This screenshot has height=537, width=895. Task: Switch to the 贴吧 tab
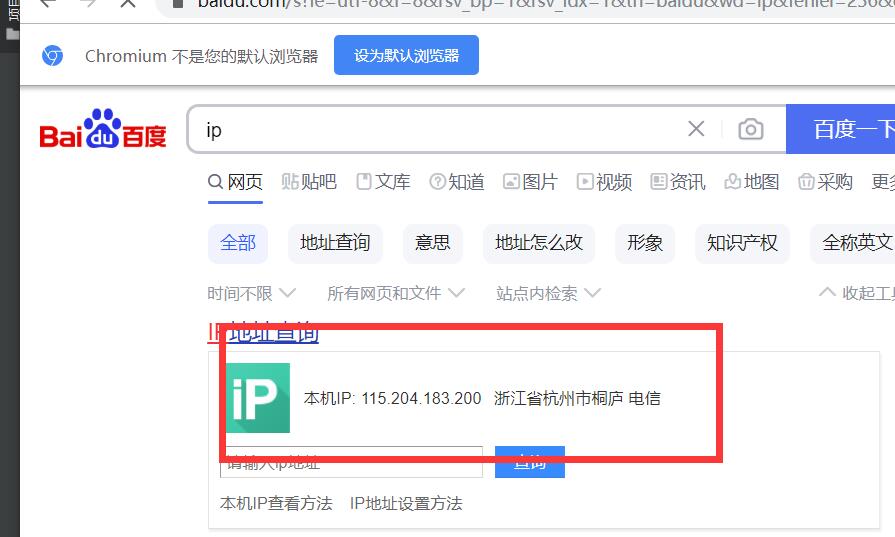click(309, 182)
